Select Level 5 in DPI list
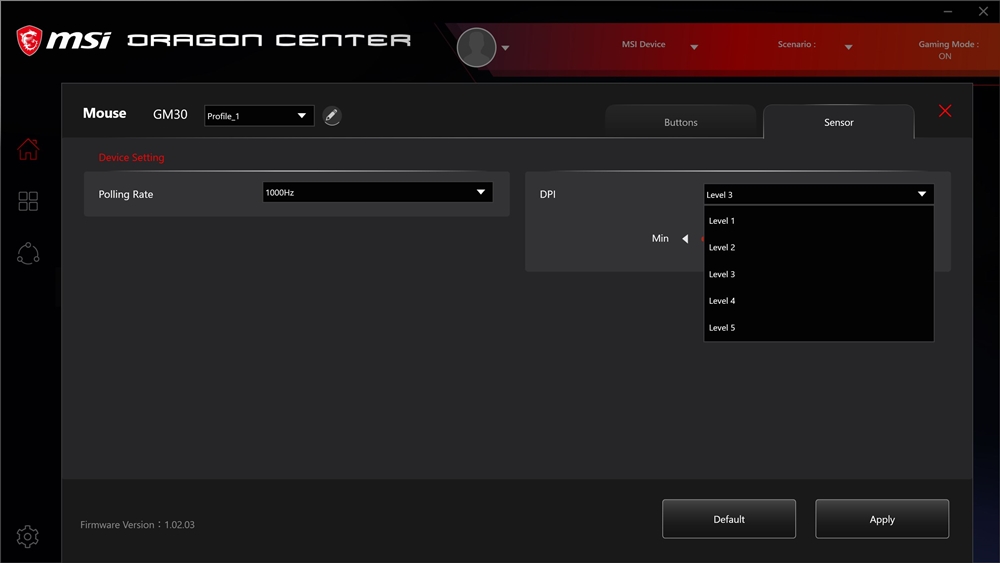The image size is (1000, 563). pyautogui.click(x=819, y=328)
